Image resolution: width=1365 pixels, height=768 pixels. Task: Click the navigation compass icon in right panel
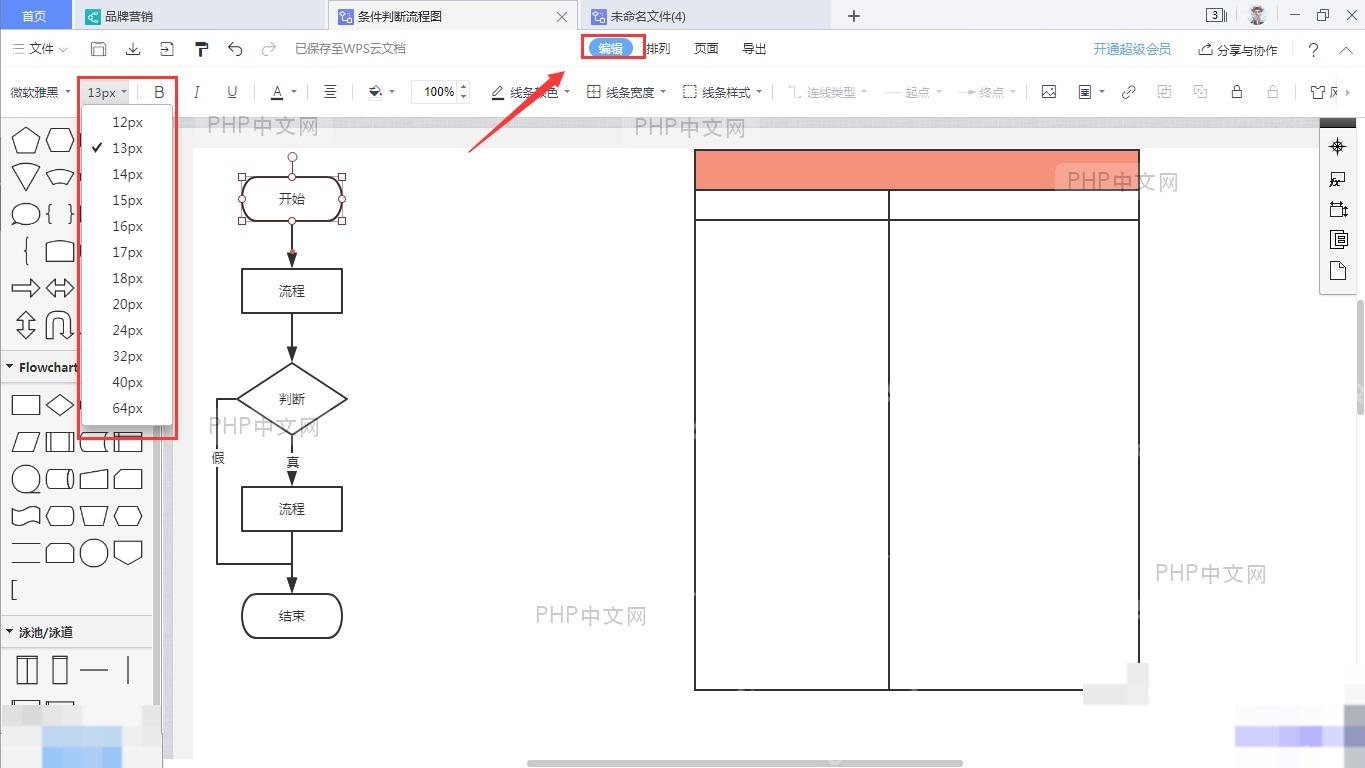click(1337, 147)
